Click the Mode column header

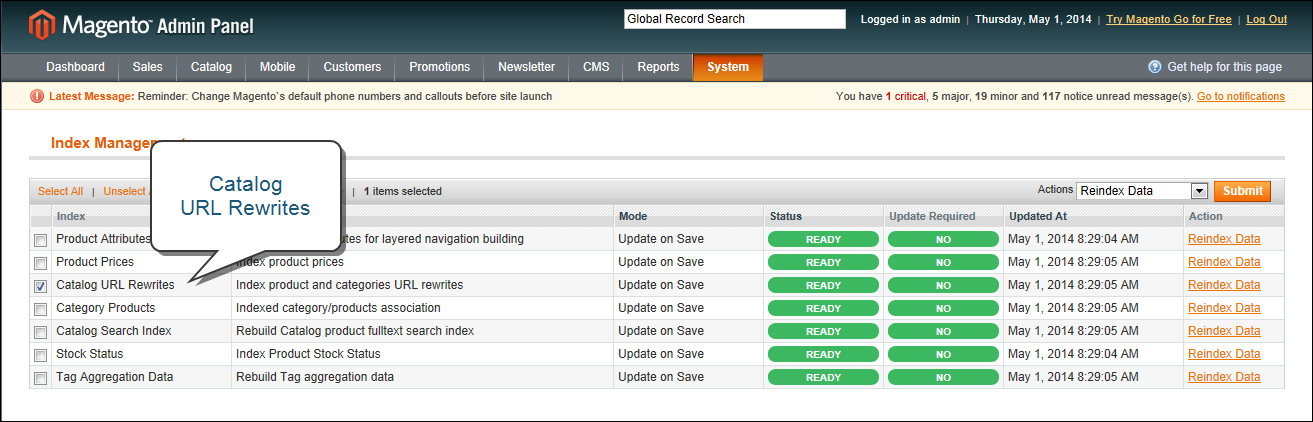633,216
